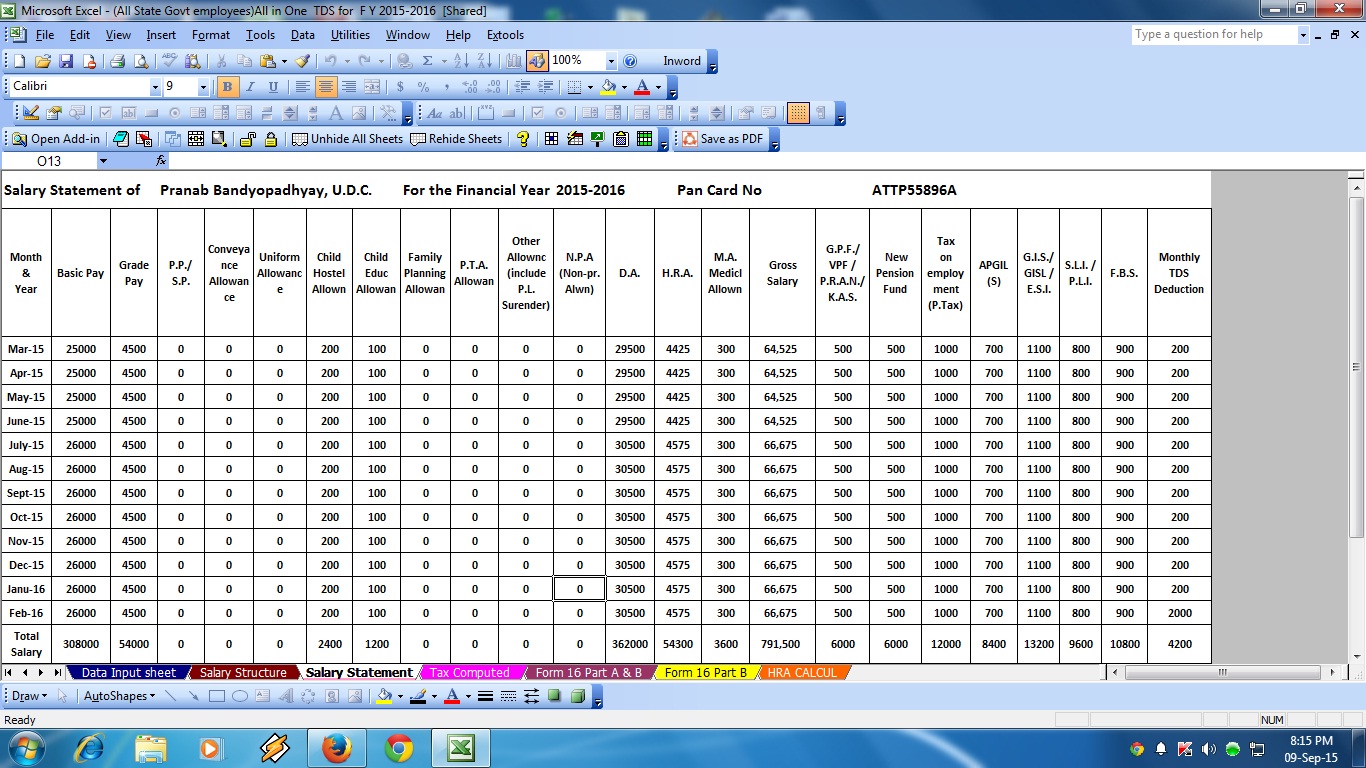Click the Decrease Decimal icon

[x=493, y=87]
